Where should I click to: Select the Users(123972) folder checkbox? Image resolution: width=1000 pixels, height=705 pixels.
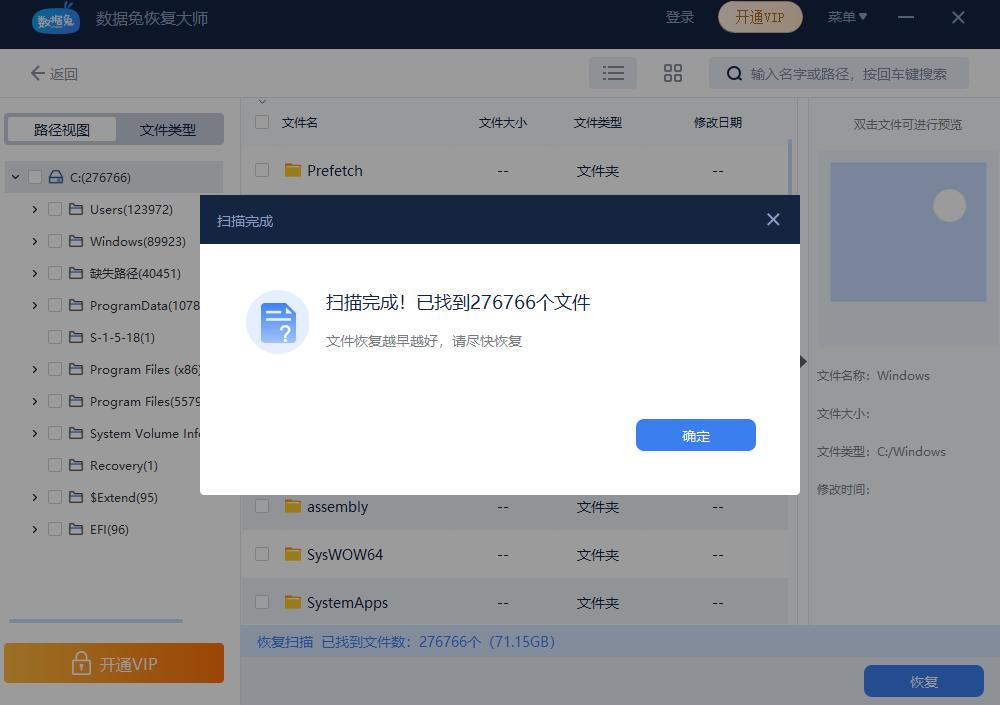(55, 209)
